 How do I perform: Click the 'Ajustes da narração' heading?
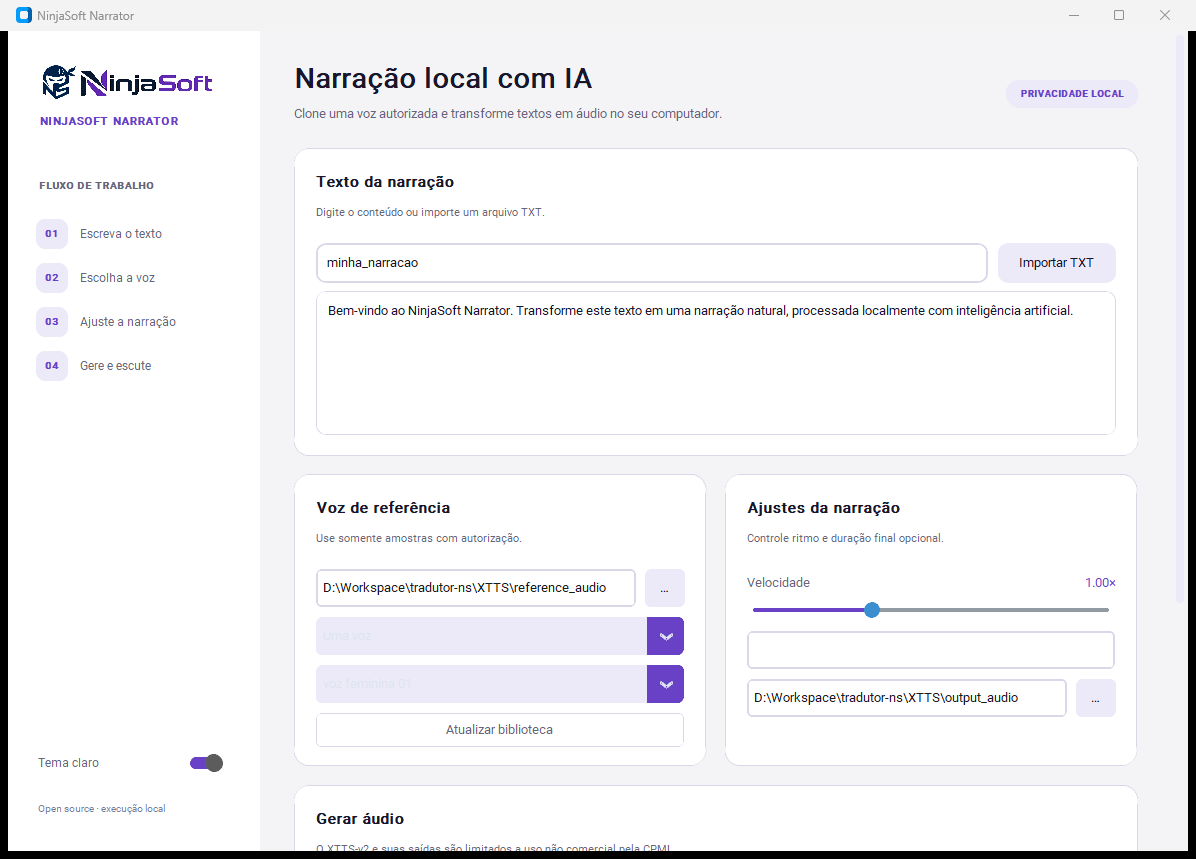pos(824,508)
